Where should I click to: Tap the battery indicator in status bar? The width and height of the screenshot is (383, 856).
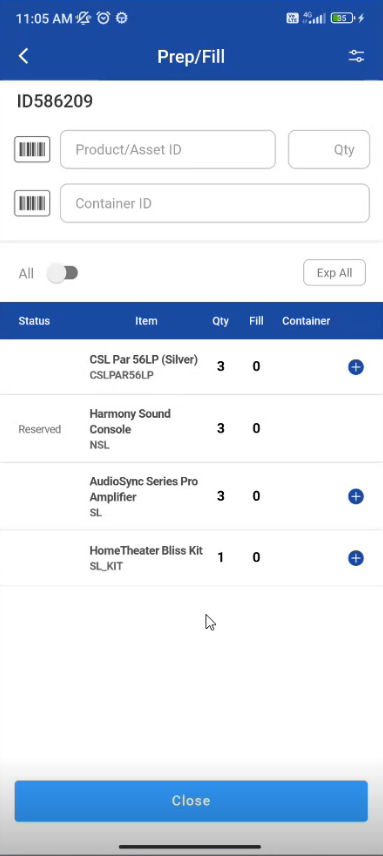(342, 18)
